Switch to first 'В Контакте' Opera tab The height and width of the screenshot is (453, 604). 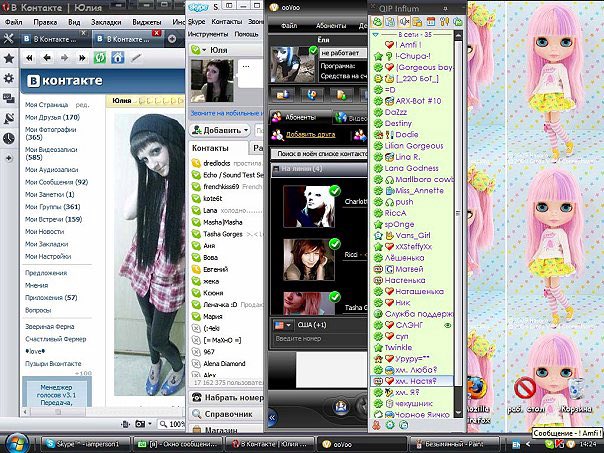tap(54, 39)
